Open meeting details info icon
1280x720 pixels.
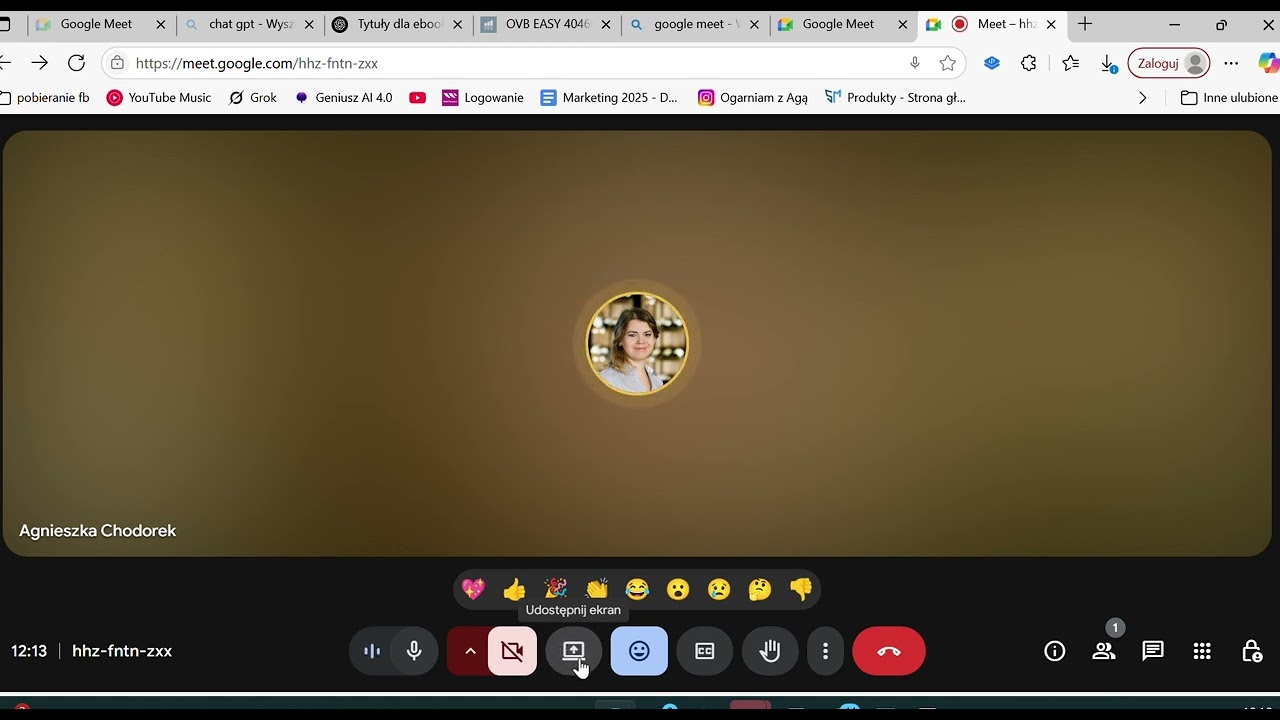tap(1054, 651)
